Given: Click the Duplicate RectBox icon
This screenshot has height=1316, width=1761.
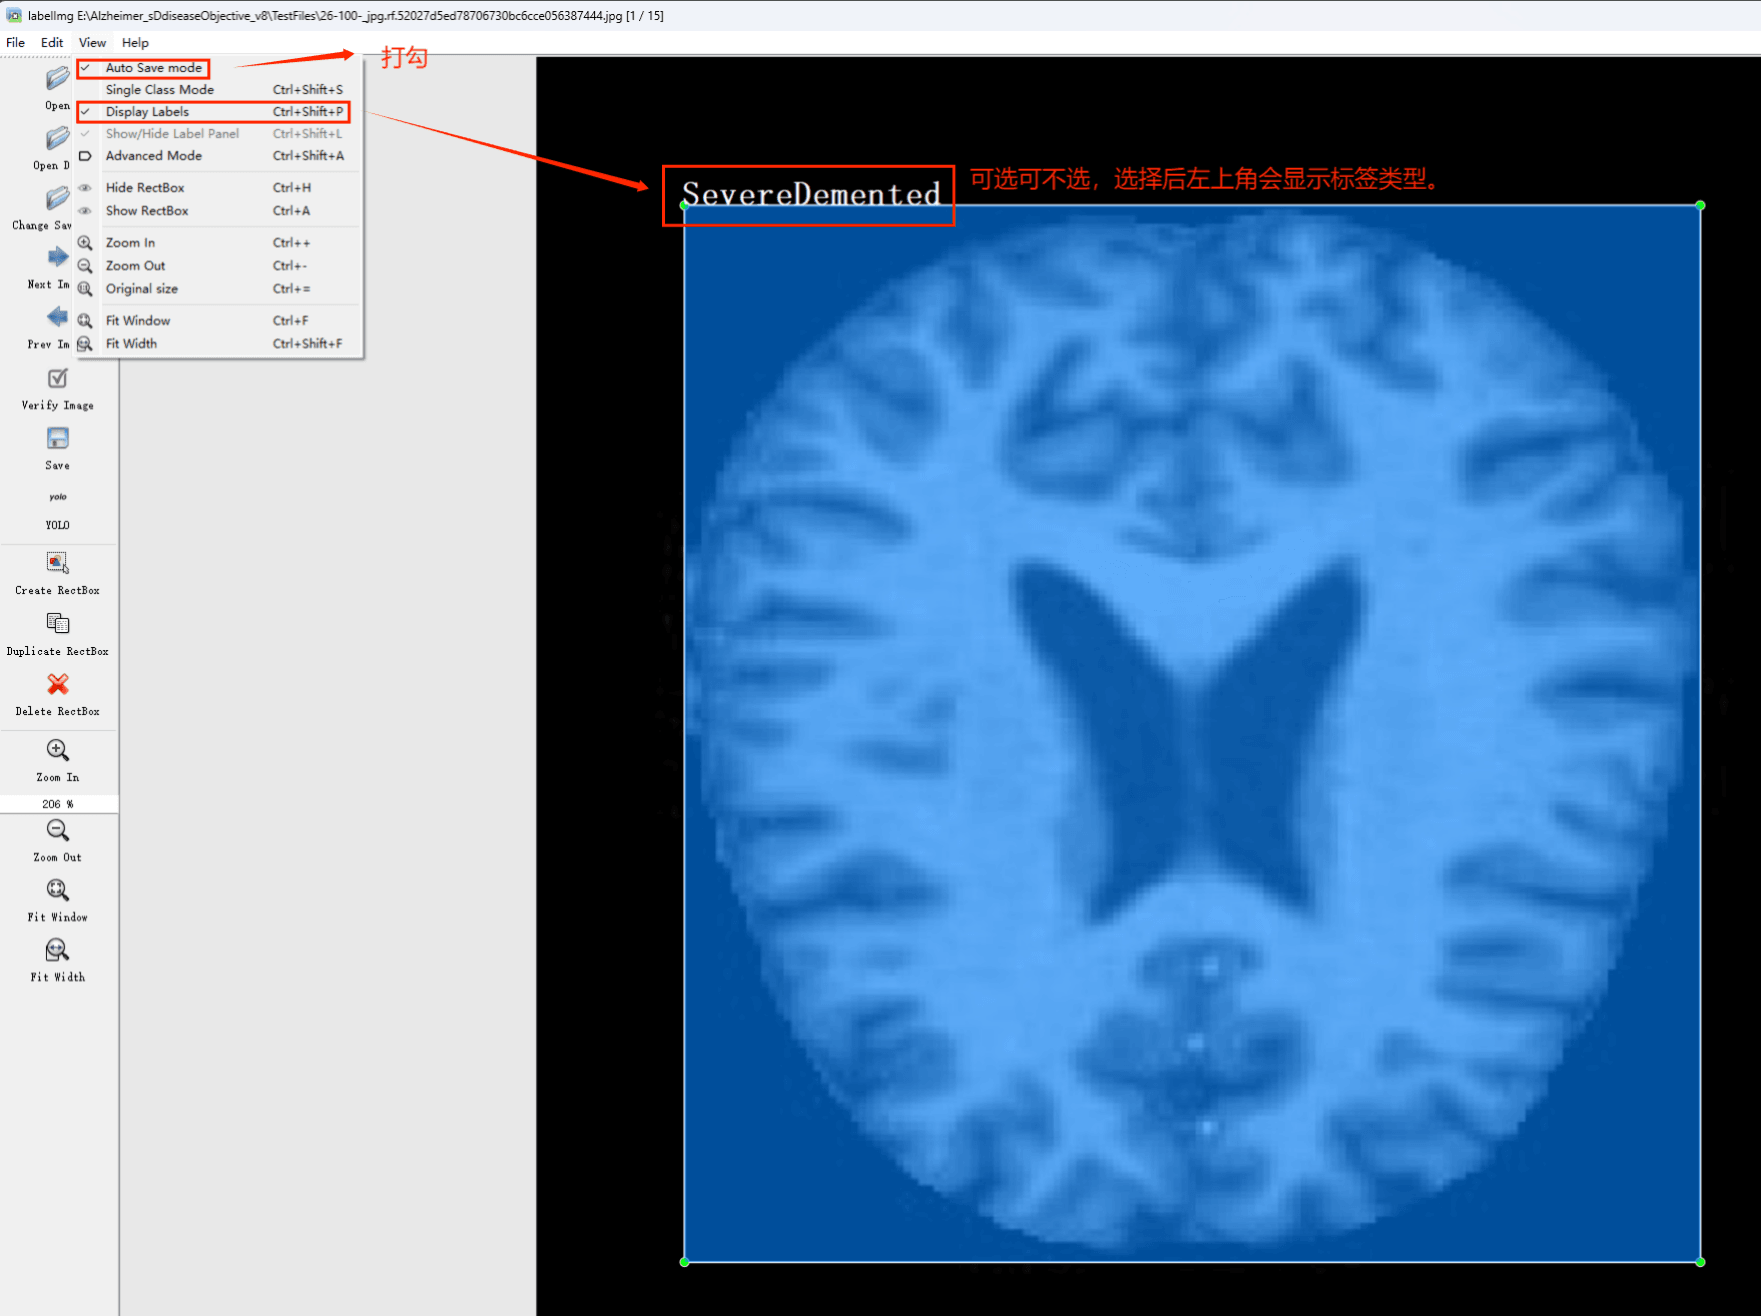Looking at the screenshot, I should click(58, 624).
